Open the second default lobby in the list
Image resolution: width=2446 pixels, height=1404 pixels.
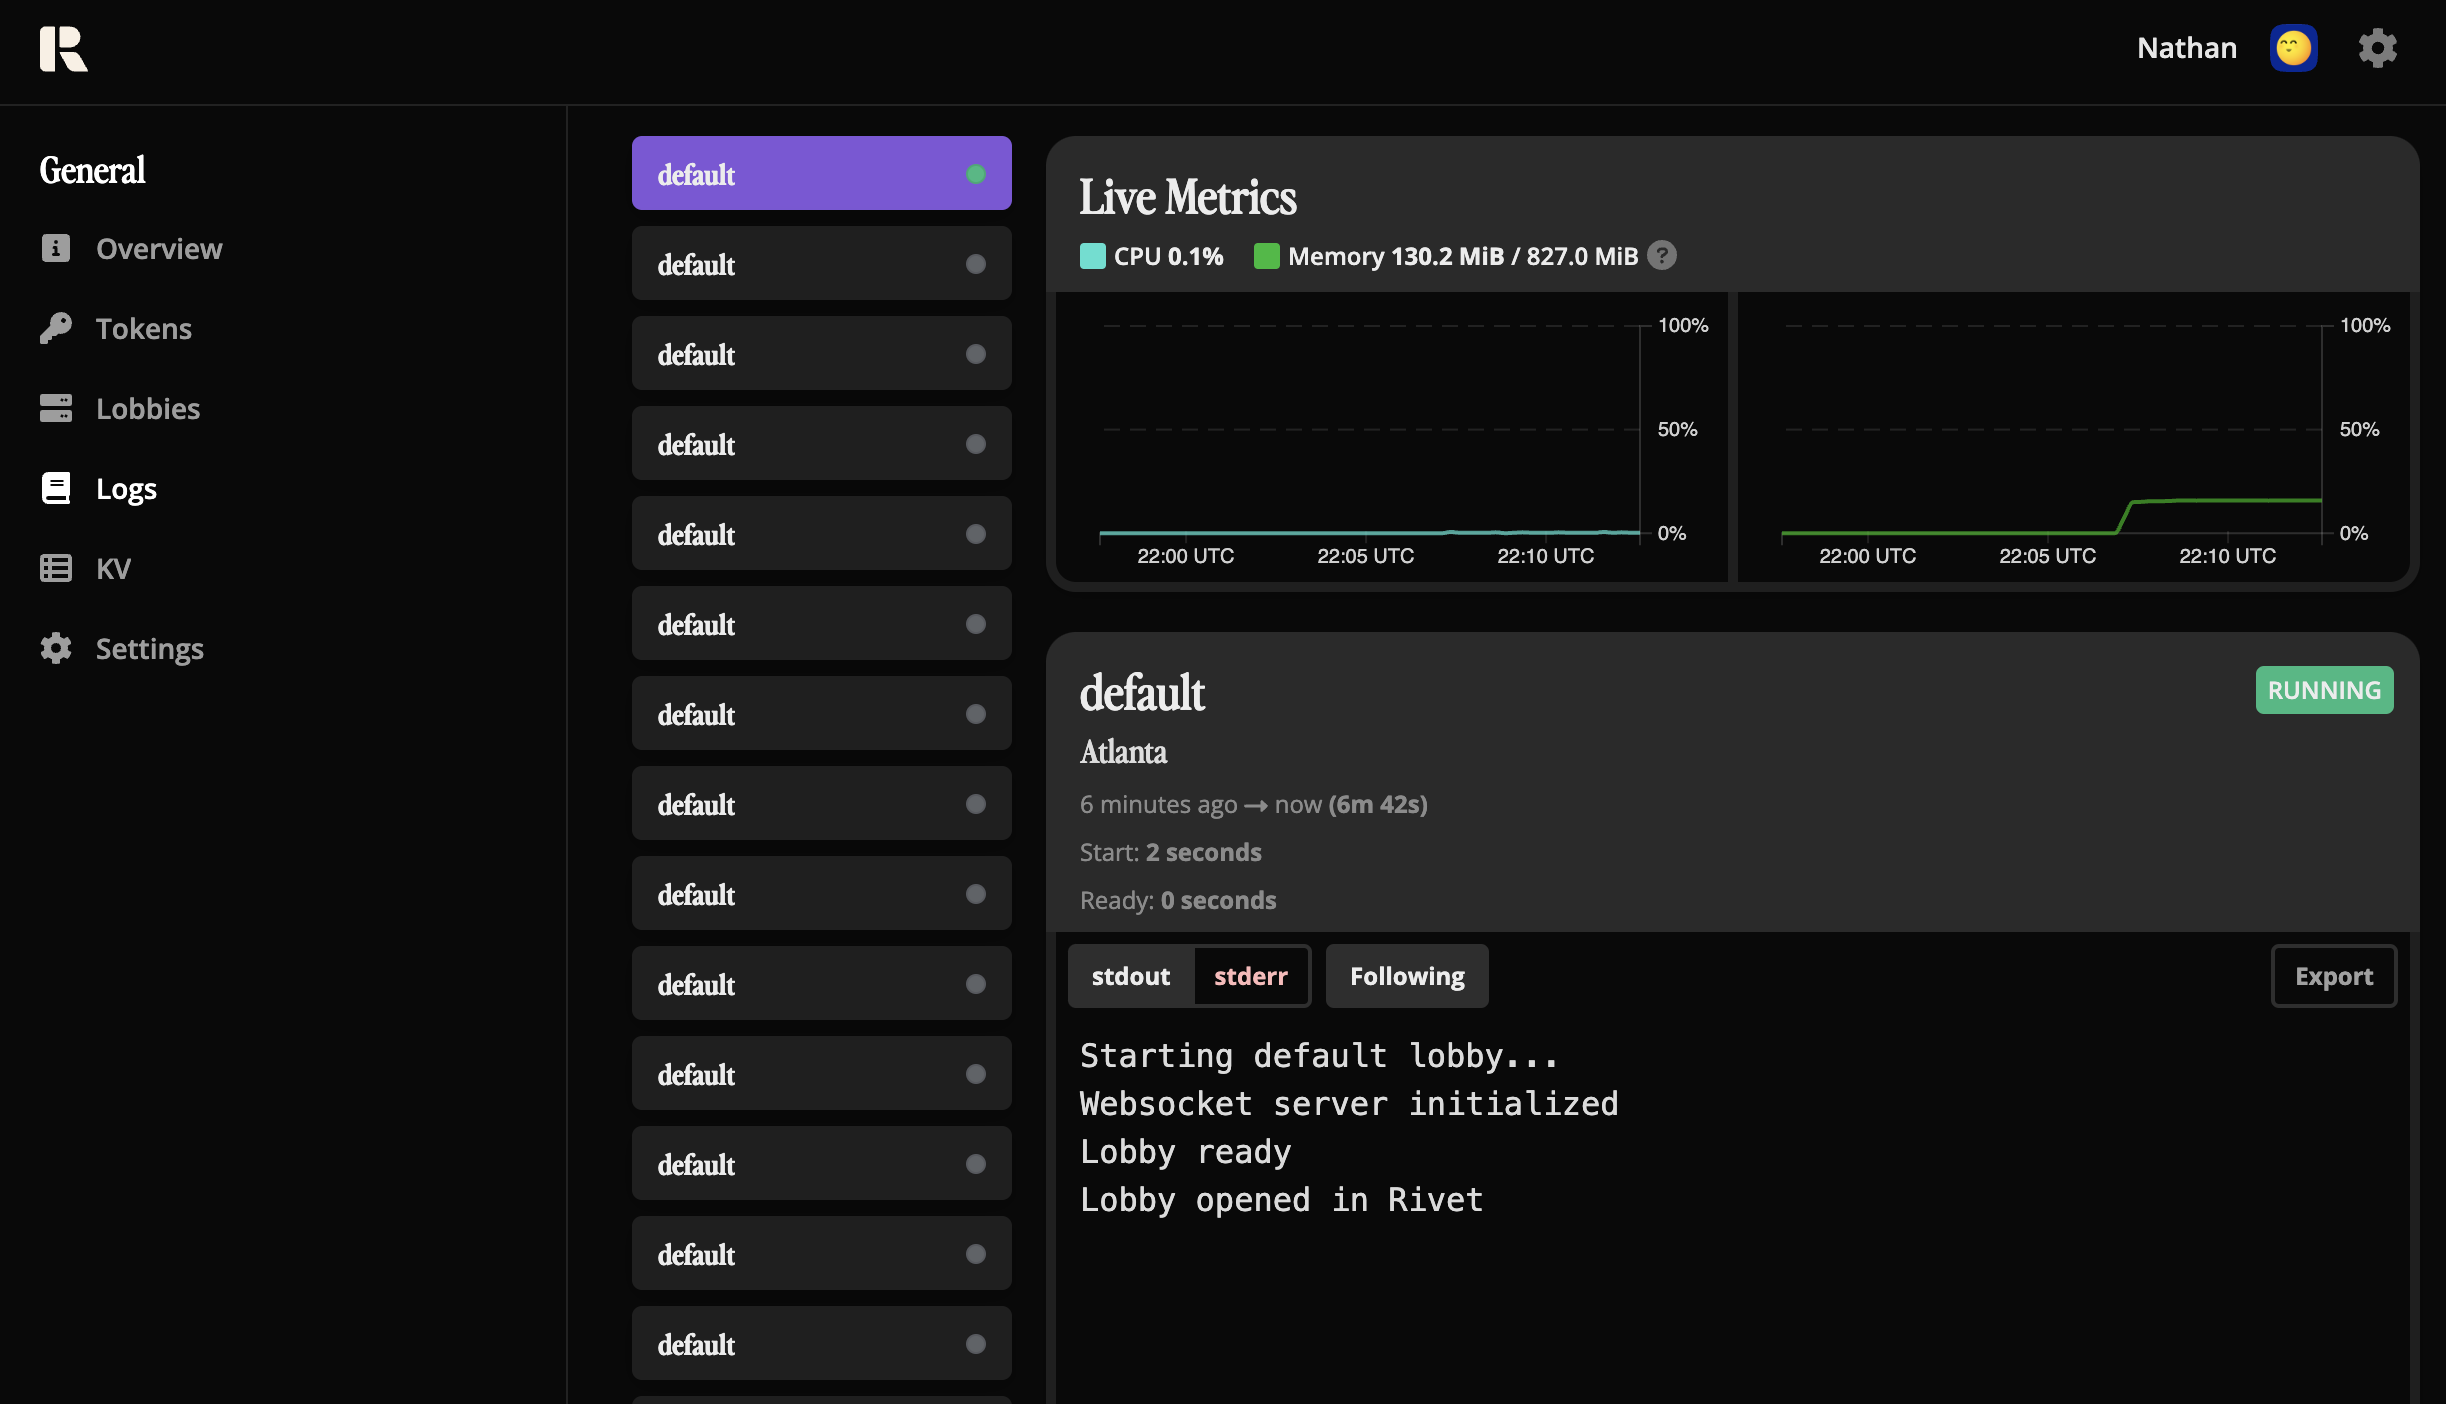click(820, 263)
